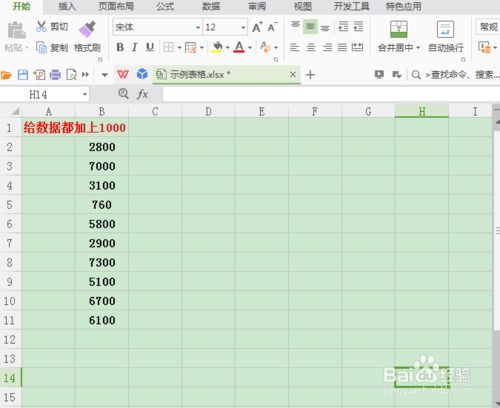Toggle align right
This screenshot has width=500, height=408.
tap(327, 47)
